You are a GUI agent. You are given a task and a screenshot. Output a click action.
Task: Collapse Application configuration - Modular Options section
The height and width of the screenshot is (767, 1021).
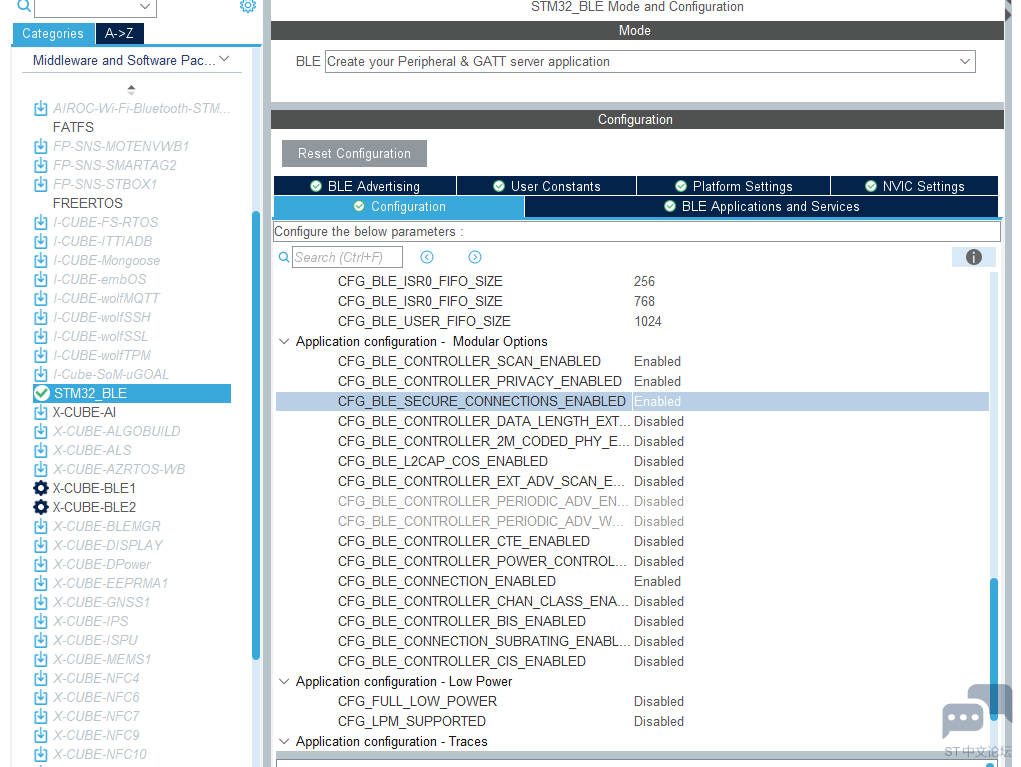(284, 341)
